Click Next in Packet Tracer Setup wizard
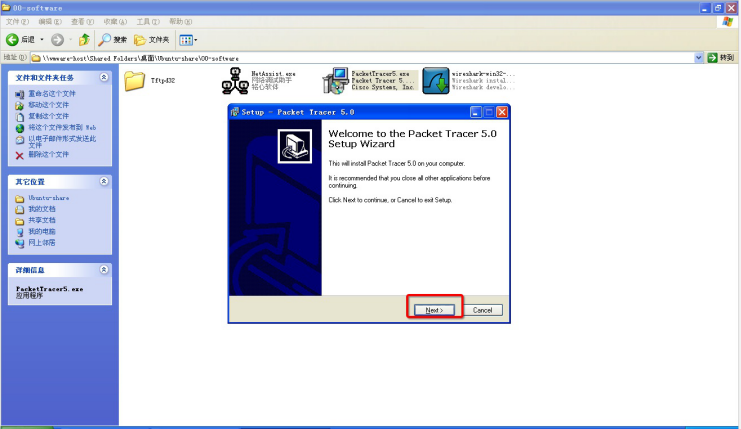This screenshot has width=741, height=429. [434, 310]
